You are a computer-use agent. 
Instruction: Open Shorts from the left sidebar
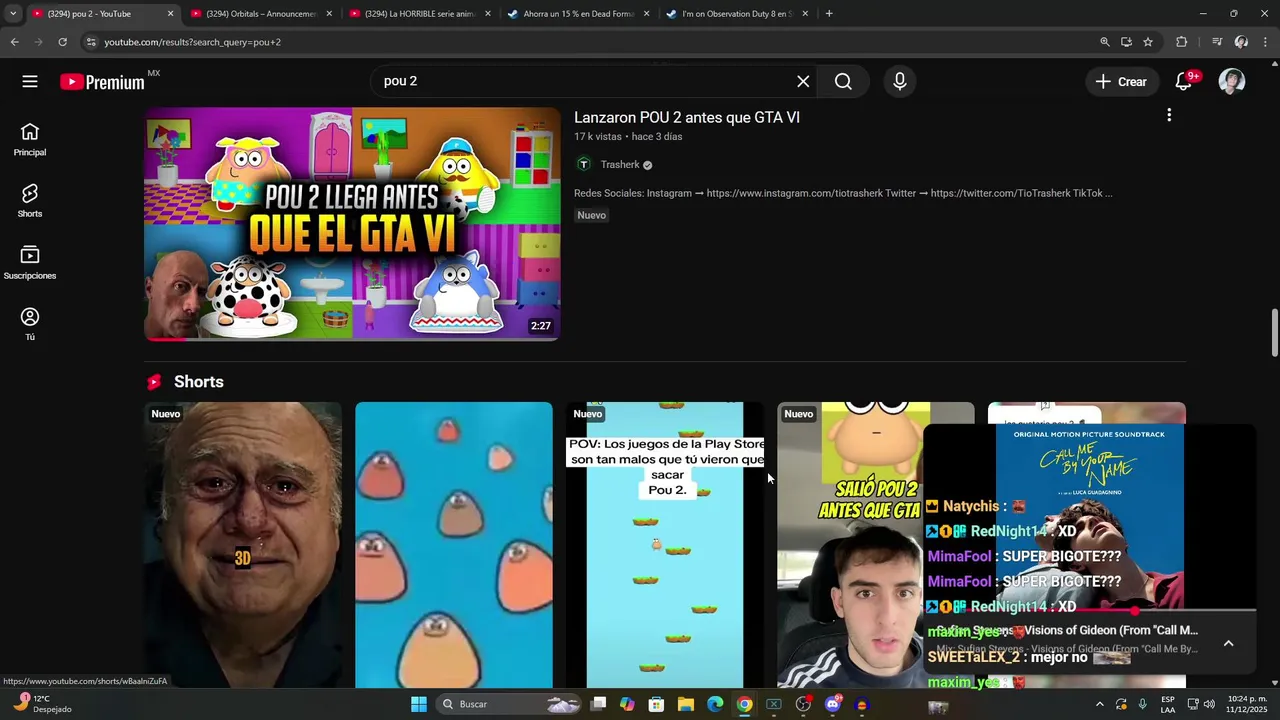[30, 201]
